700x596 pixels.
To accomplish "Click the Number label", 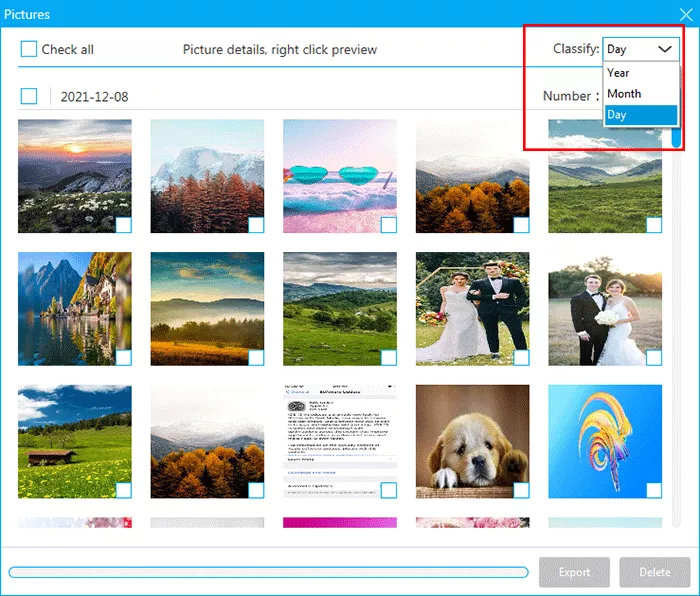I will (570, 96).
